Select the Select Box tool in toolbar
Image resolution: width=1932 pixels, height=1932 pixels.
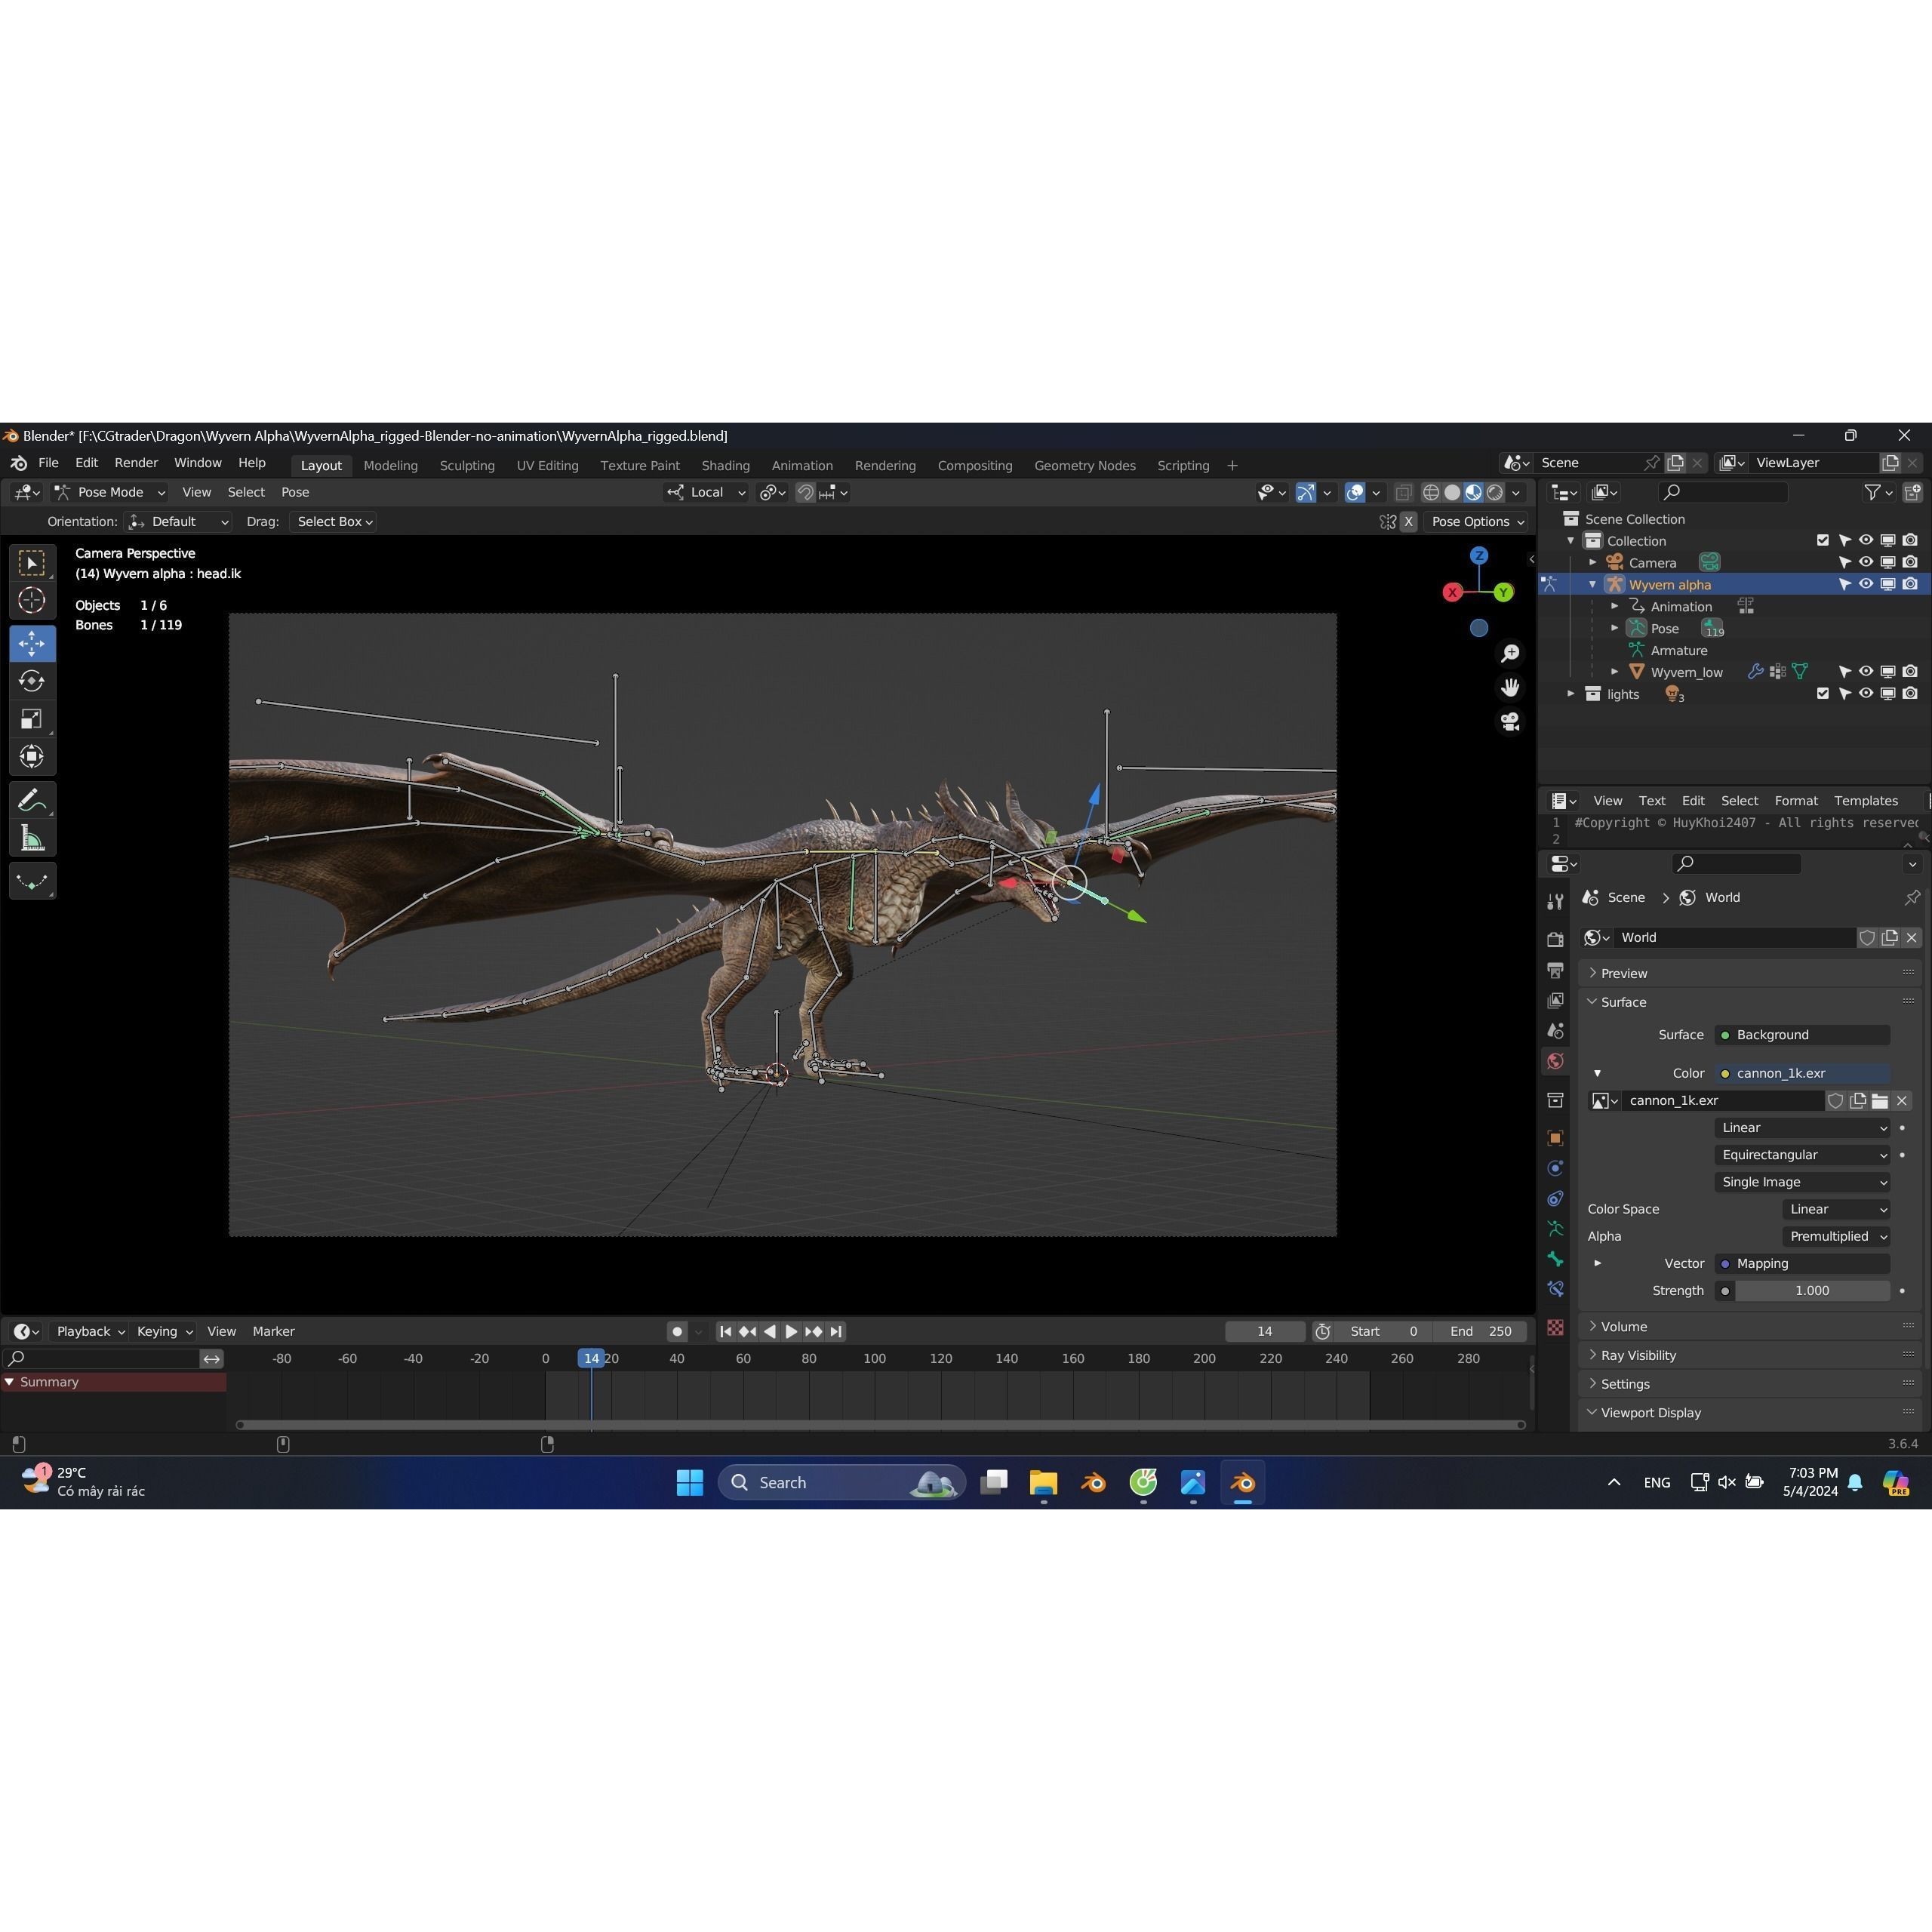click(x=32, y=563)
